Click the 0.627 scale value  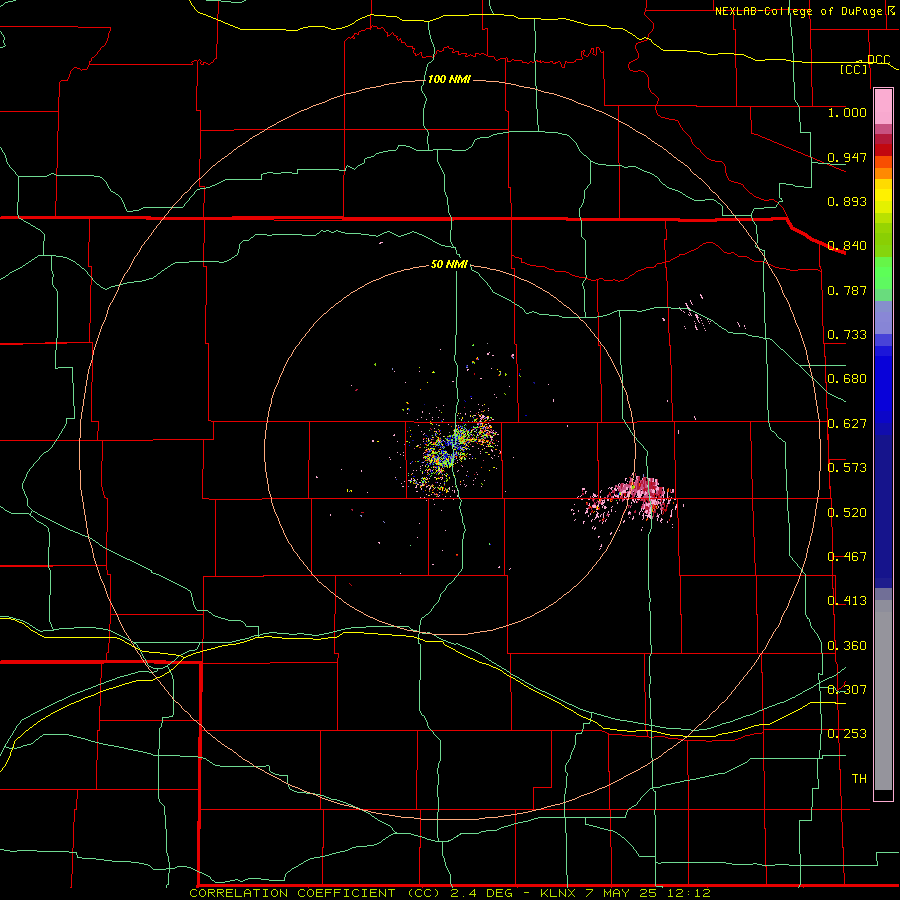coord(847,424)
